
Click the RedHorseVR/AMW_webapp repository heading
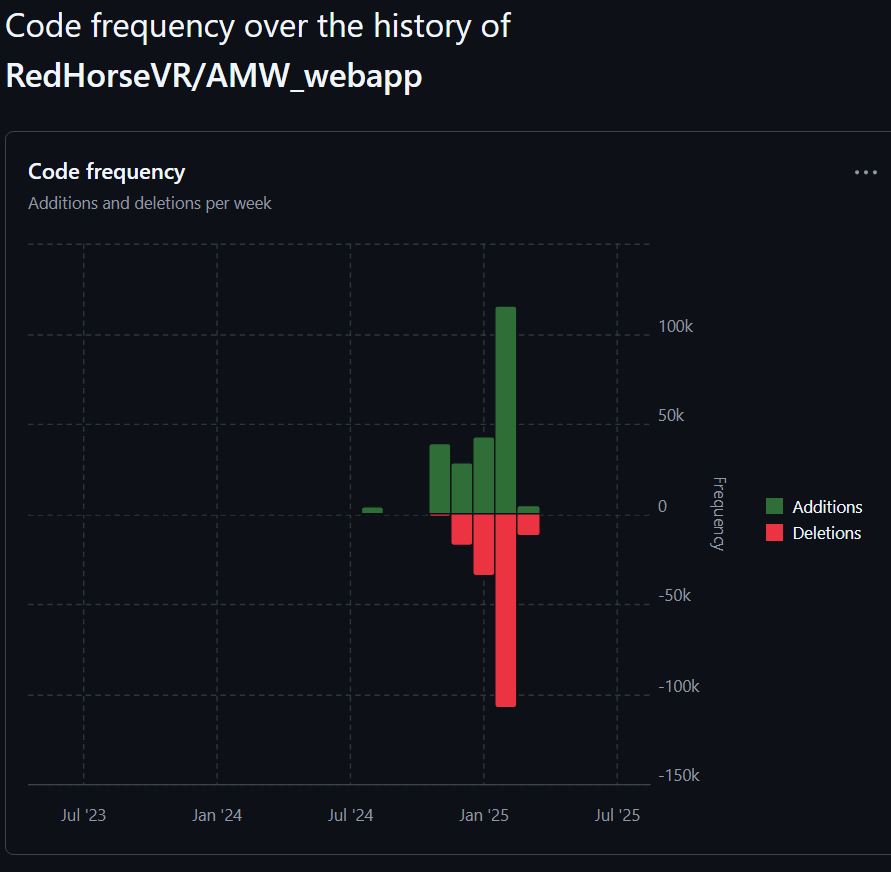(214, 77)
